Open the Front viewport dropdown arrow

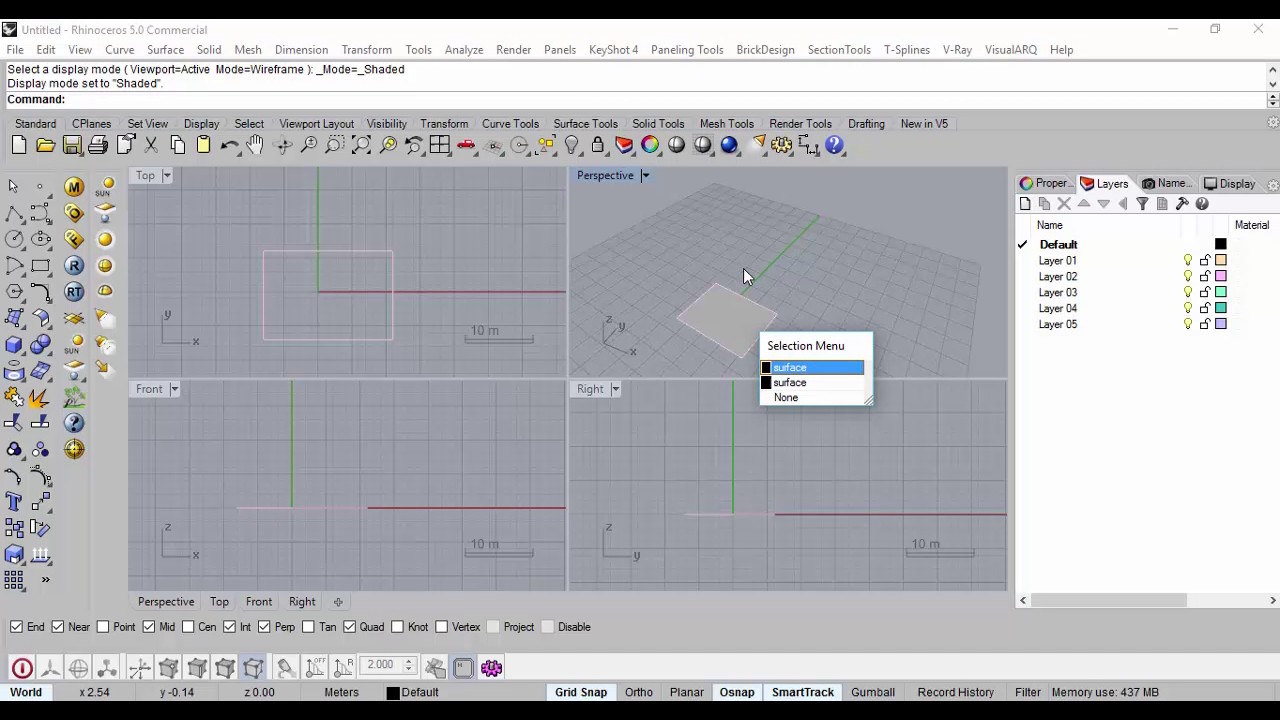pyautogui.click(x=174, y=389)
